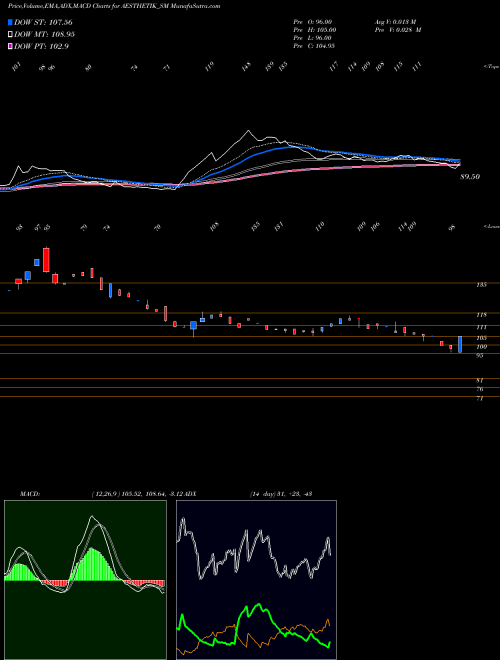Click the 'Pre L: 96.00' value
Viewport: 500px width, 660px height.
314,38
